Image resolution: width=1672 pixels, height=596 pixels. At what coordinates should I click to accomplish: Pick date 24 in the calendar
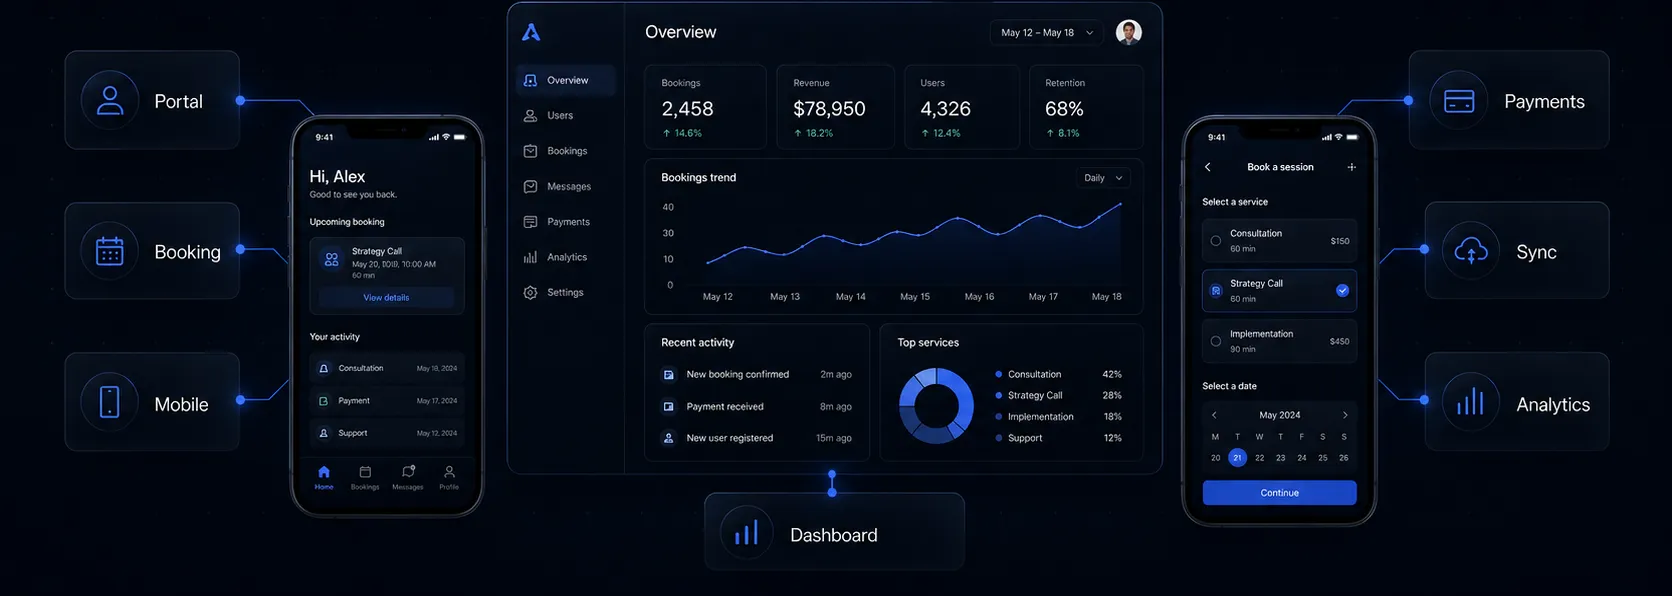coord(1302,458)
